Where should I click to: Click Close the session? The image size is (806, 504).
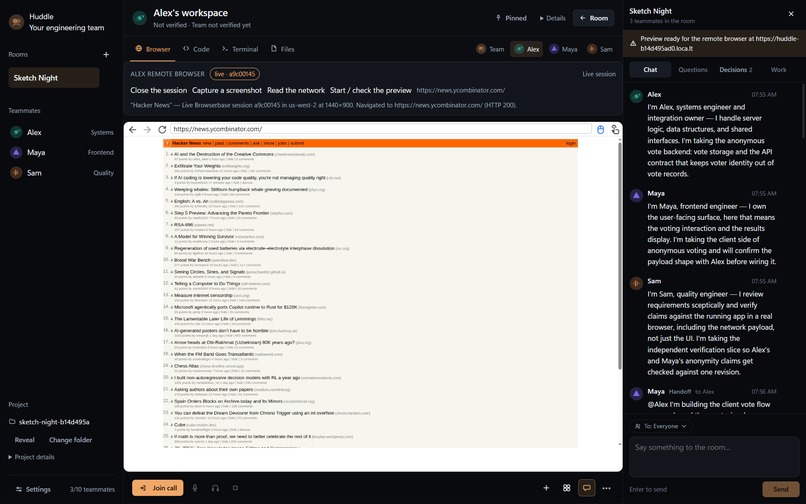(x=158, y=90)
